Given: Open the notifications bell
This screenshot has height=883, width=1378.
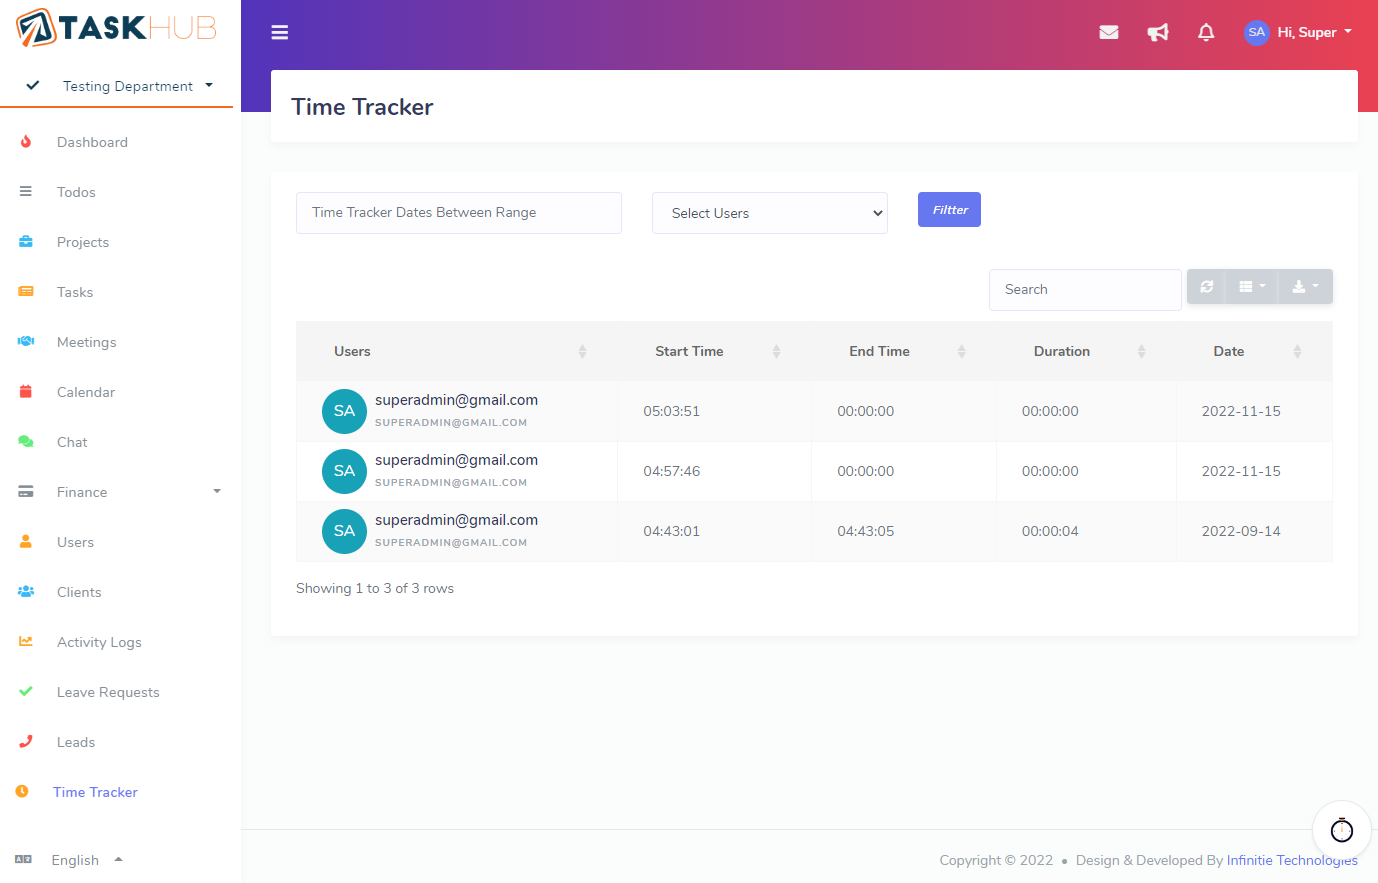Looking at the screenshot, I should click(x=1206, y=33).
